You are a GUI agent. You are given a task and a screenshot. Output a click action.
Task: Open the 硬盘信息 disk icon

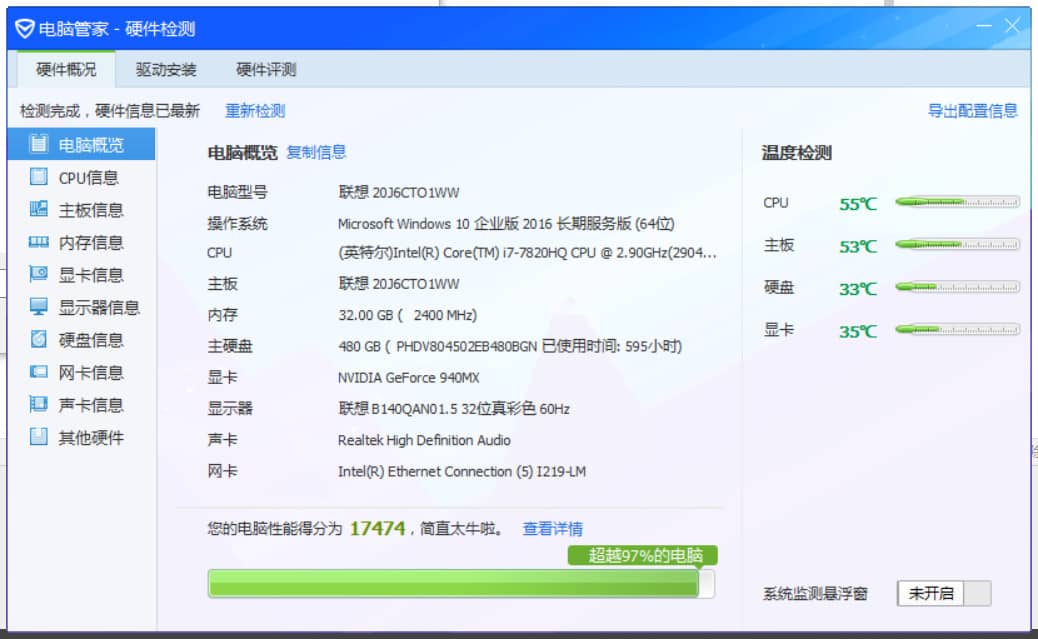pyautogui.click(x=39, y=339)
